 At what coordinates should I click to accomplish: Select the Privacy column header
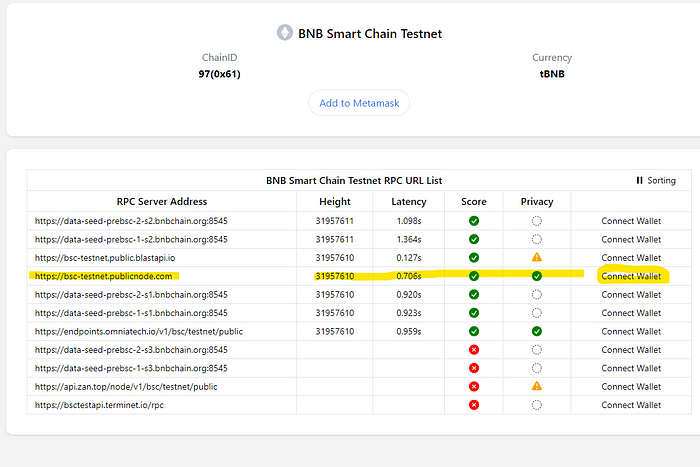click(537, 202)
